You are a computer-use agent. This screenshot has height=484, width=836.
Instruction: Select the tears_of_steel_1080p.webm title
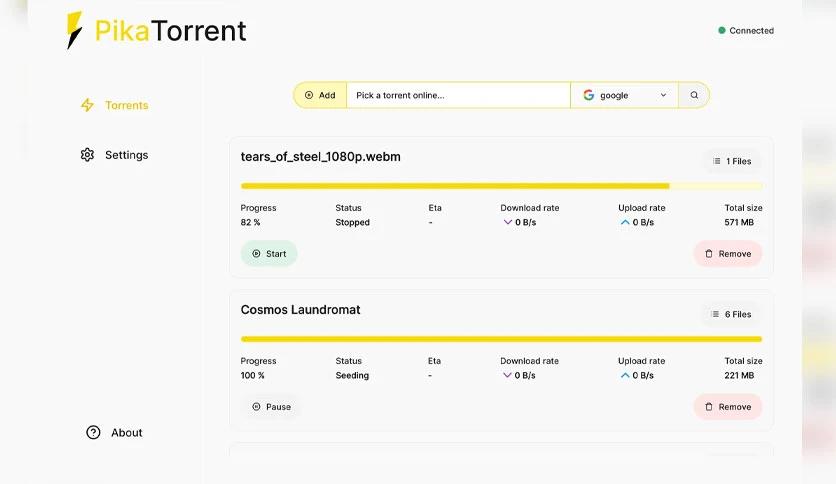(320, 157)
